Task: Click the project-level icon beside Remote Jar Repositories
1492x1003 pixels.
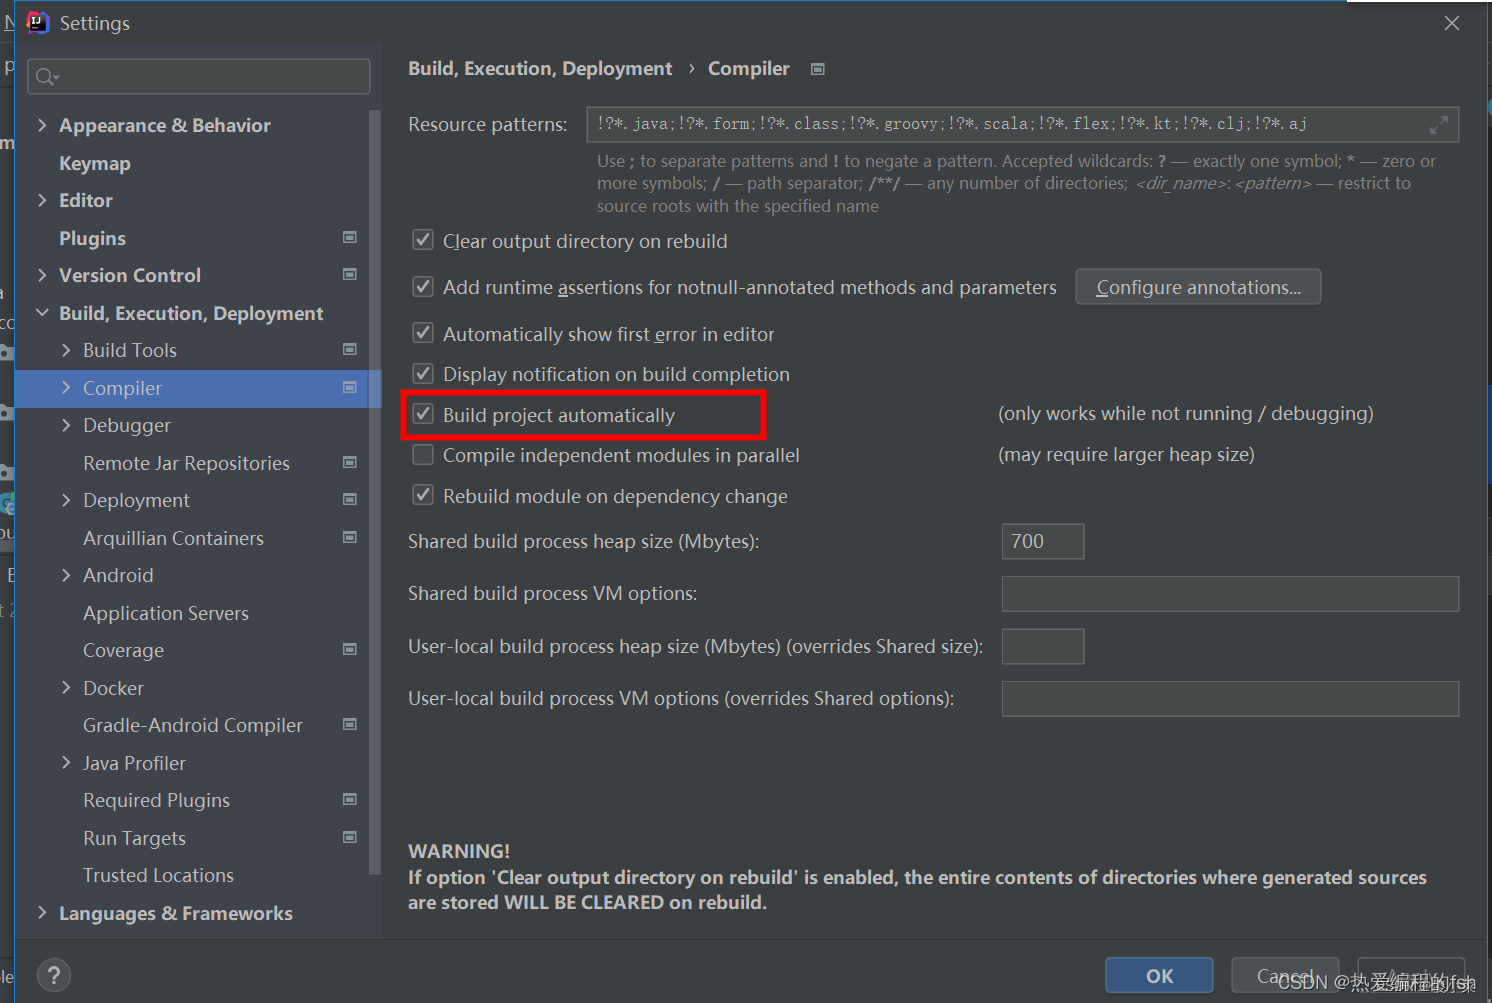Action: [350, 462]
